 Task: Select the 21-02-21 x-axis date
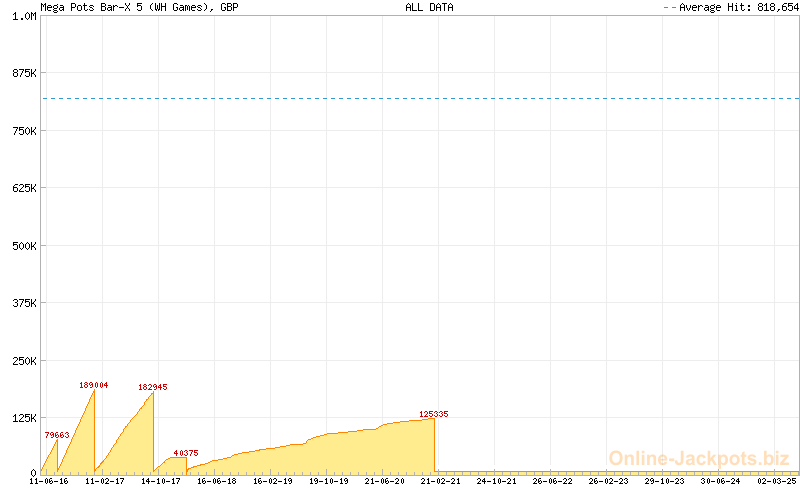pyautogui.click(x=441, y=481)
